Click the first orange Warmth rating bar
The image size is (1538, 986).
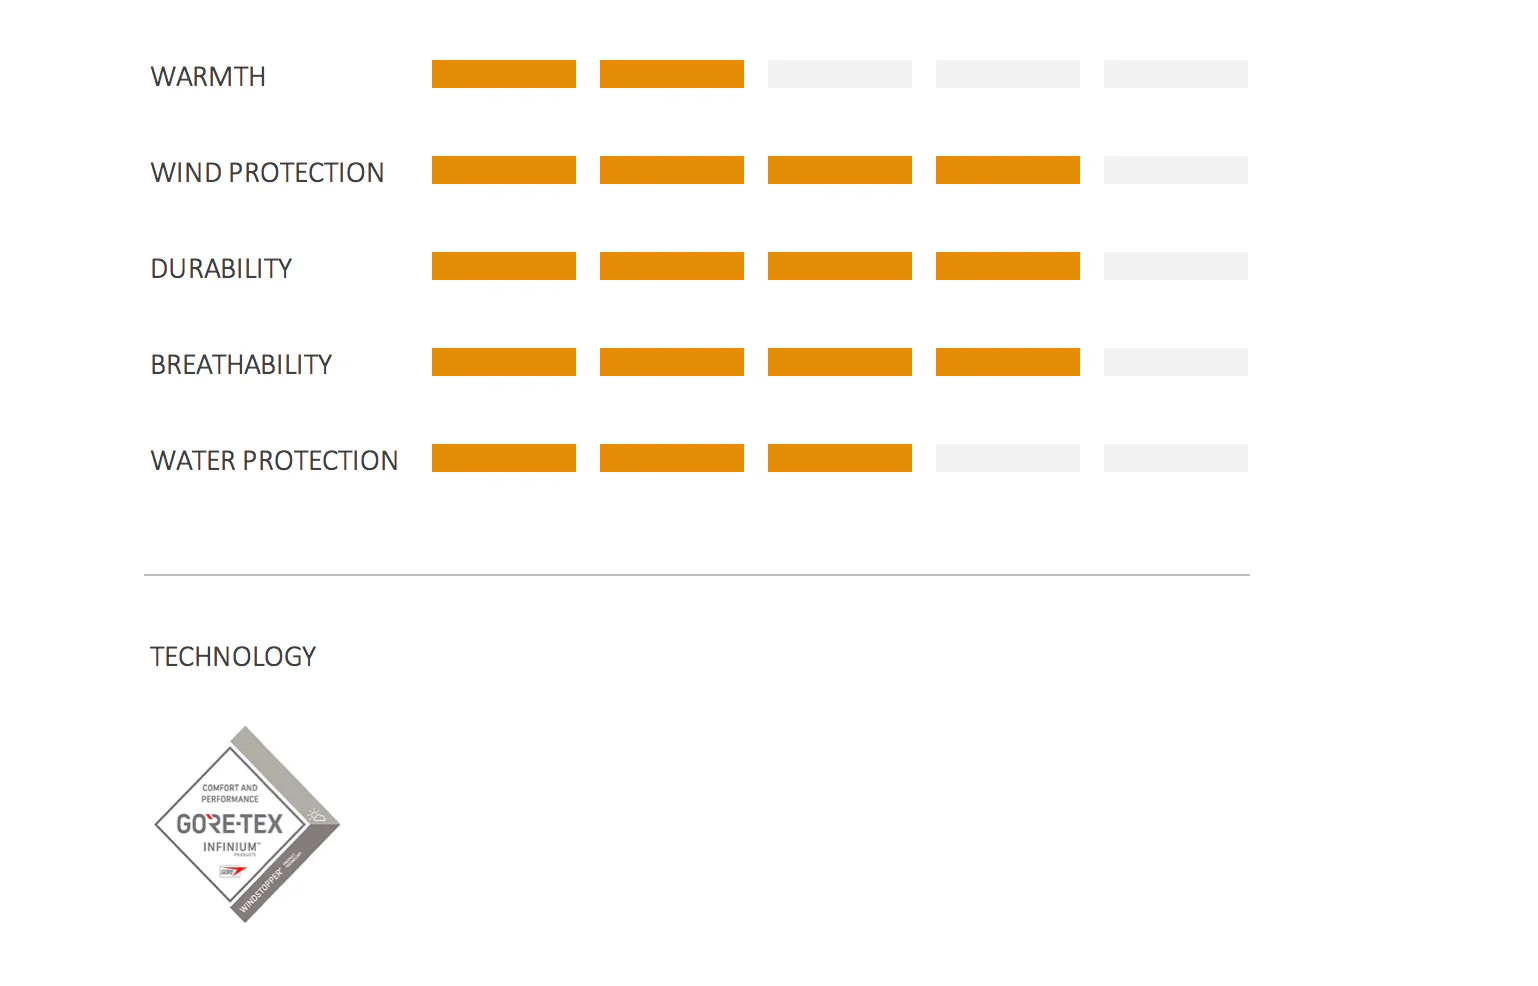[504, 74]
